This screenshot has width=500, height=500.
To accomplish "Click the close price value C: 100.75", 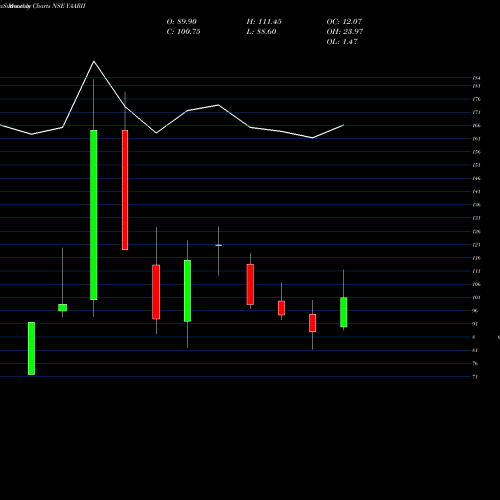I will [183, 32].
